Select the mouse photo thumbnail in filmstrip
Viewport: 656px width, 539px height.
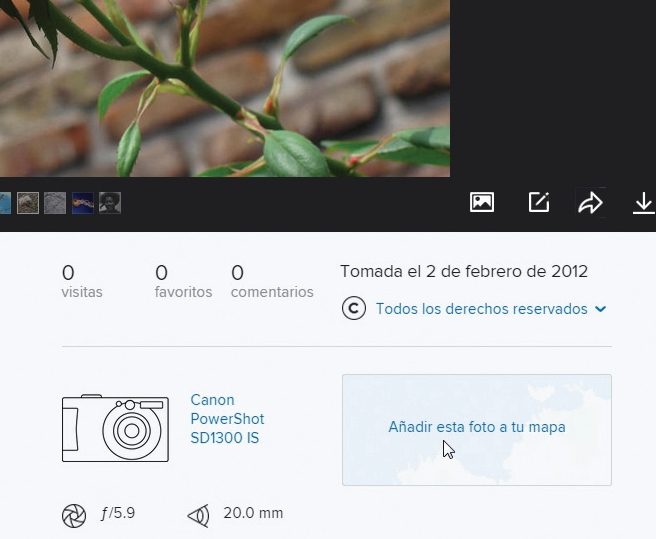click(28, 203)
